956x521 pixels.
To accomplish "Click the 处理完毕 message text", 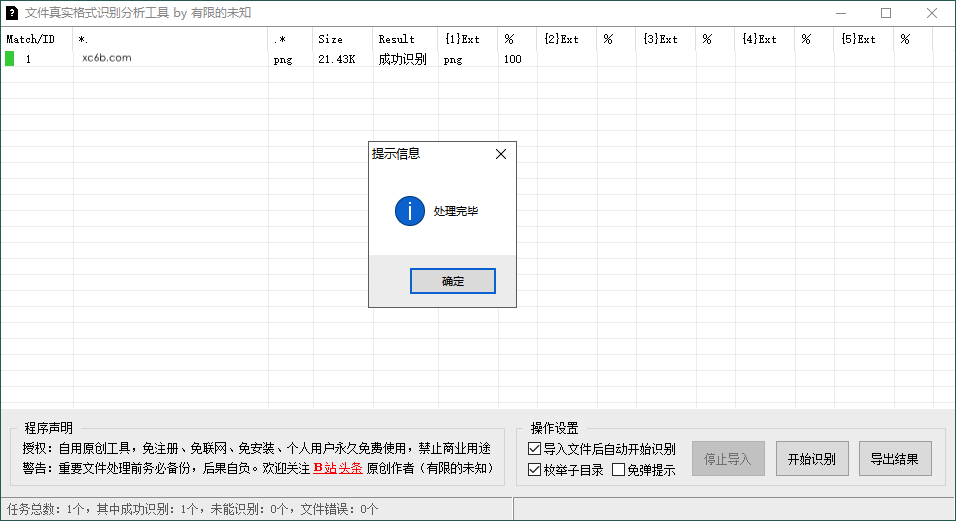I will click(x=455, y=211).
